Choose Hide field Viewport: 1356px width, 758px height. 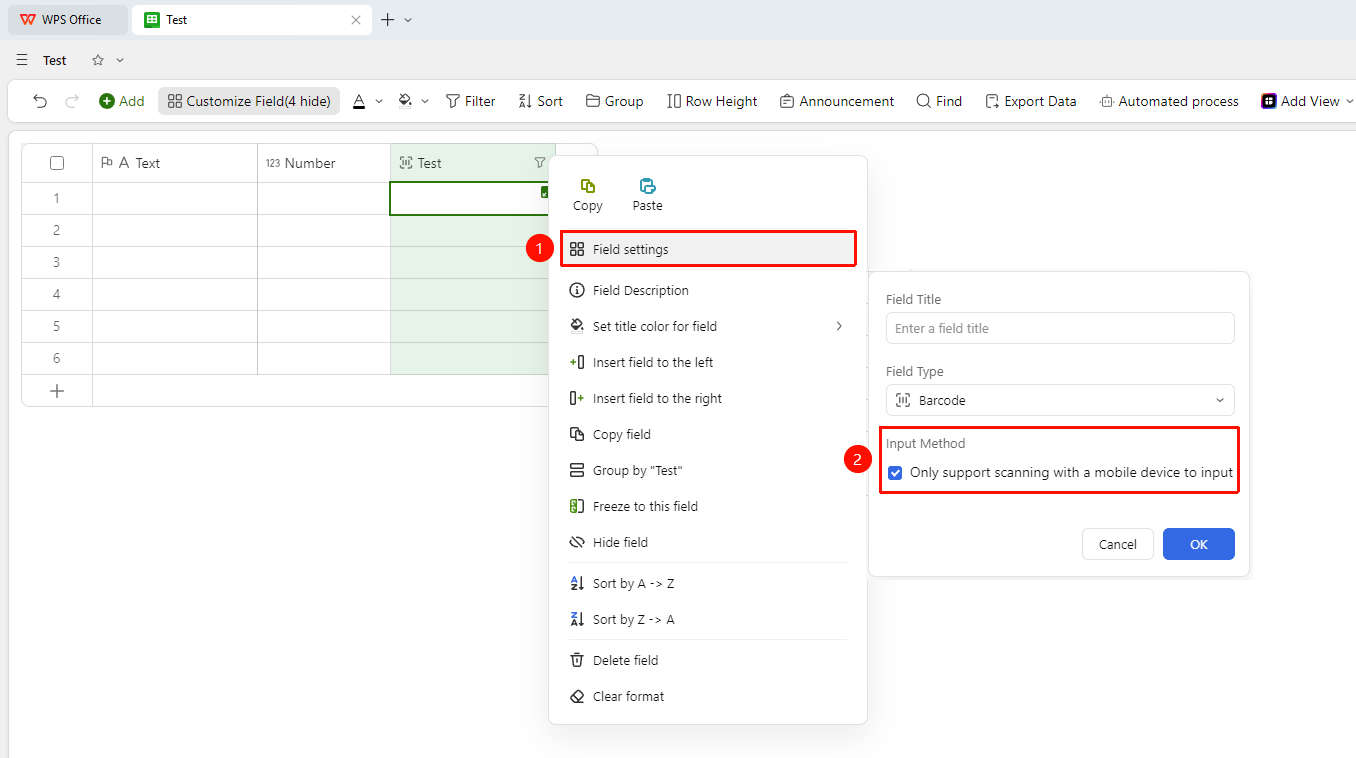tap(708, 543)
